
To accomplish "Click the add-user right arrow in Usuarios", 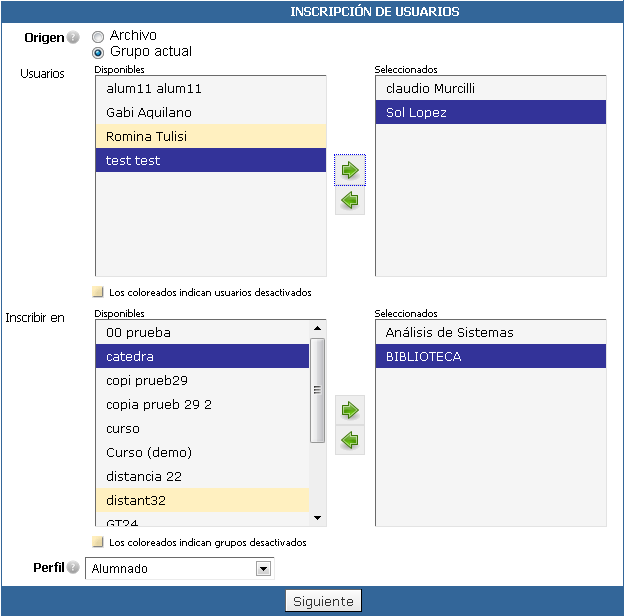I will (350, 170).
